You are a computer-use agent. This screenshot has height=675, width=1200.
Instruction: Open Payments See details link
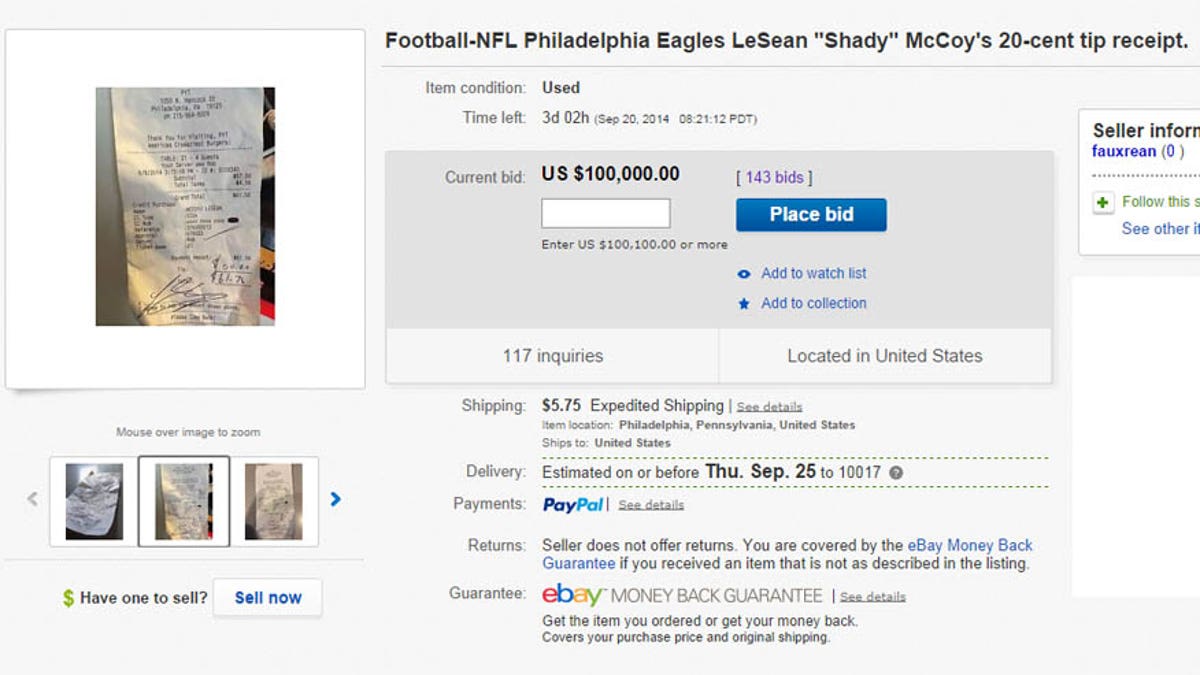coord(651,505)
